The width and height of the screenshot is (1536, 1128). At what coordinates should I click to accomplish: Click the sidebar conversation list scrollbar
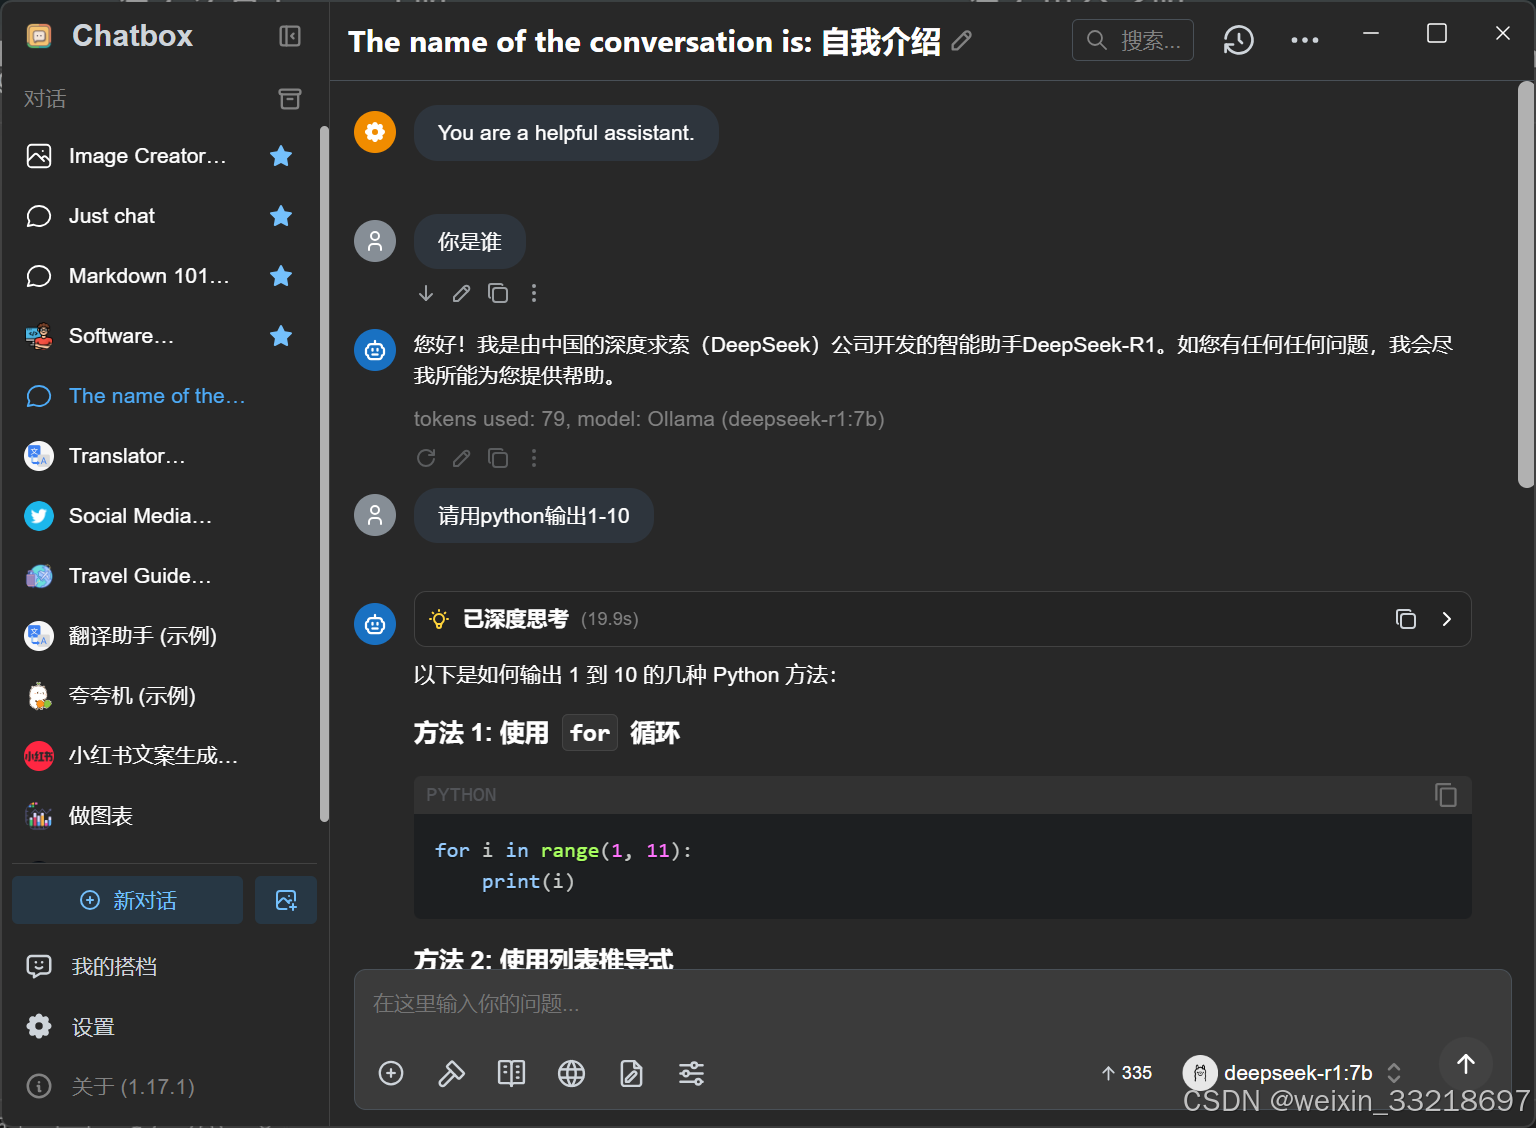point(323,474)
